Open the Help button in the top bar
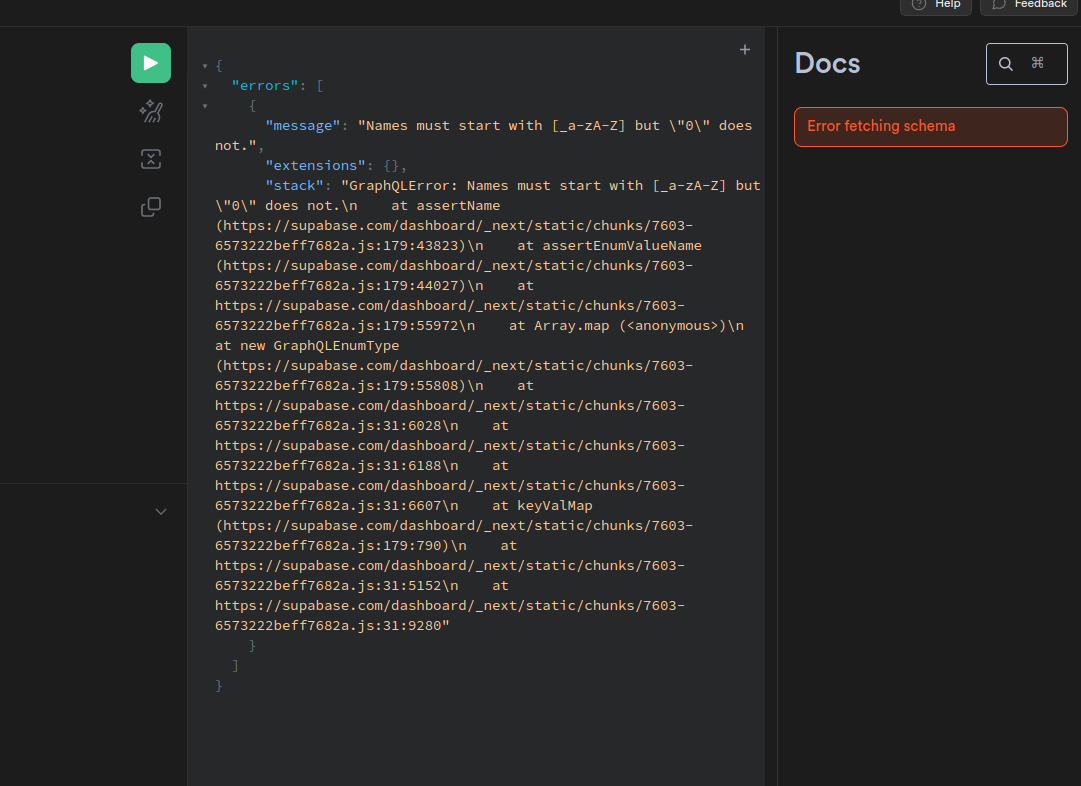 click(x=936, y=5)
